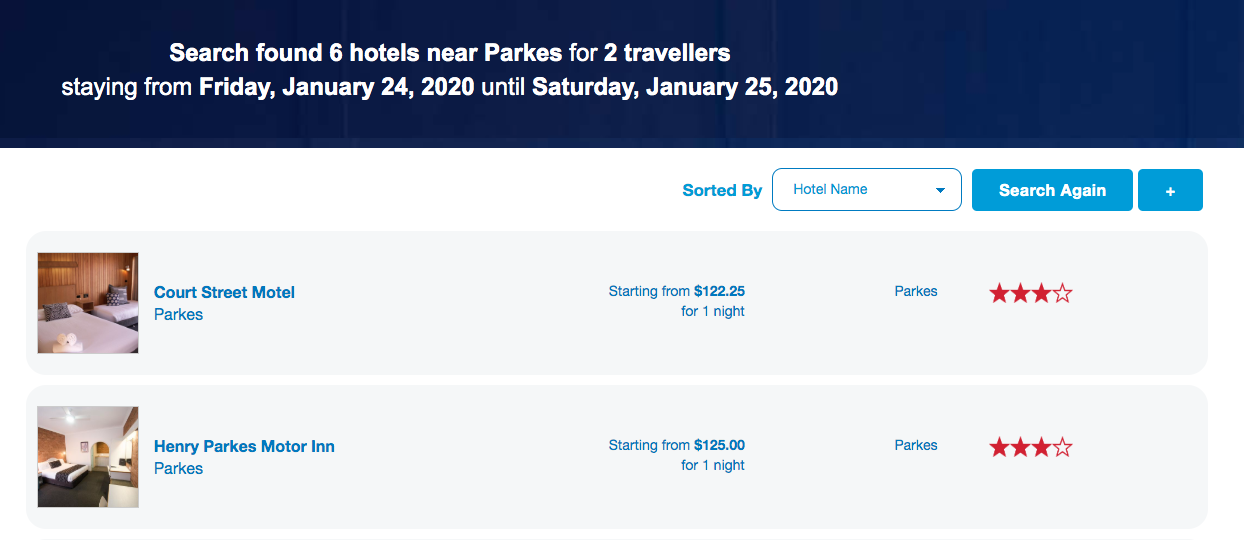Click the small arrow in the sort selector
This screenshot has height=540, width=1244.
[x=940, y=191]
